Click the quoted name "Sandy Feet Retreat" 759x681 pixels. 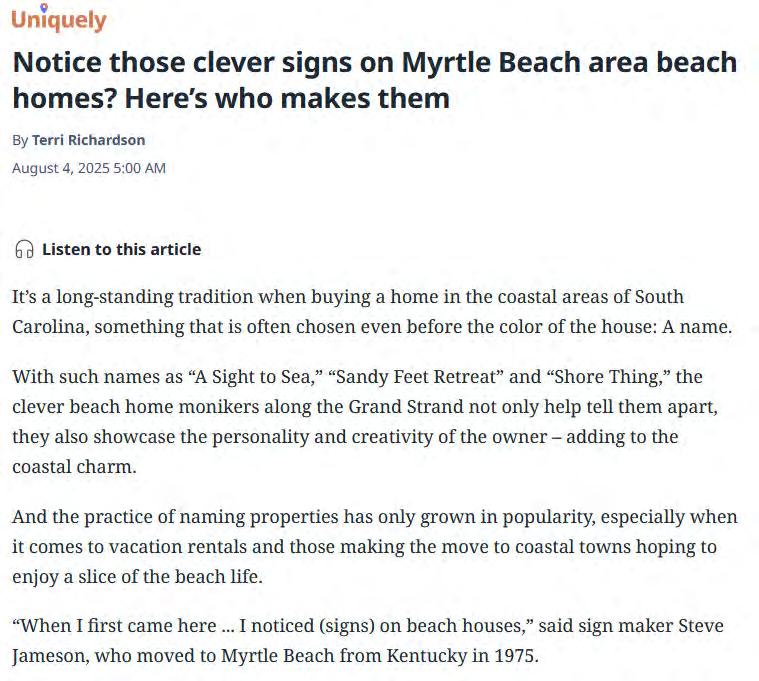(x=416, y=377)
